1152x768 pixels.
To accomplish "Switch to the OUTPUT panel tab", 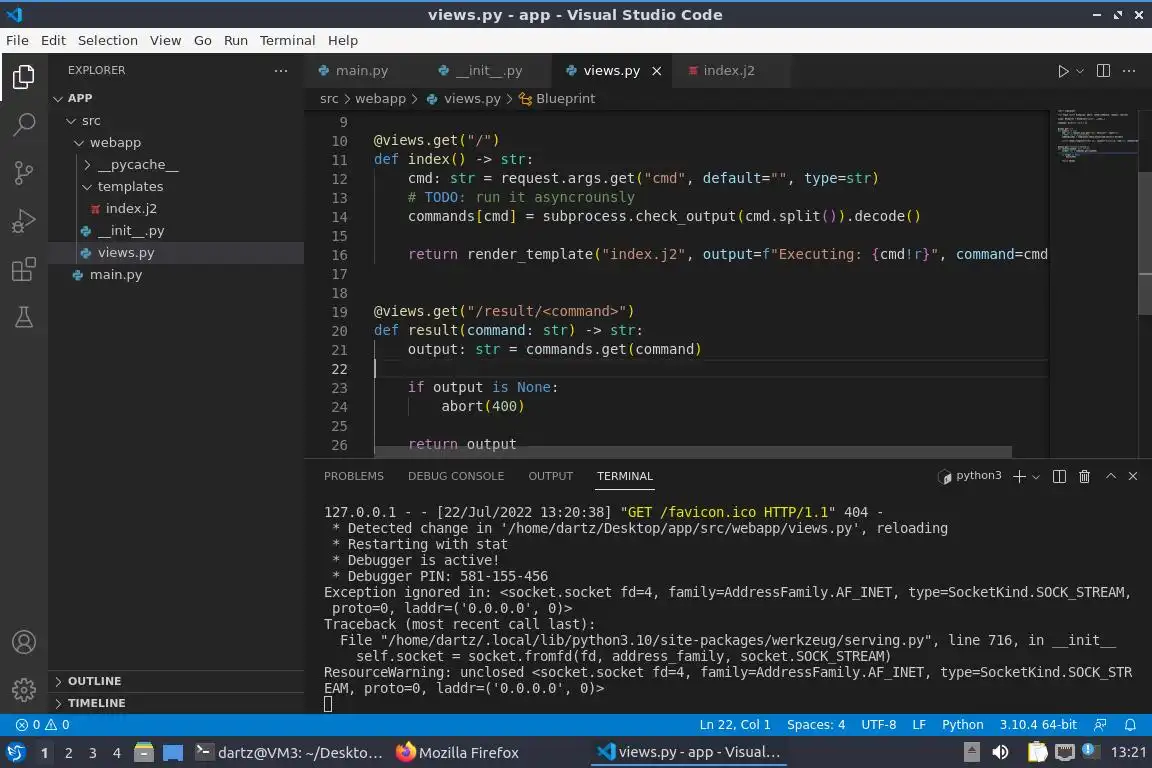I will pos(550,476).
